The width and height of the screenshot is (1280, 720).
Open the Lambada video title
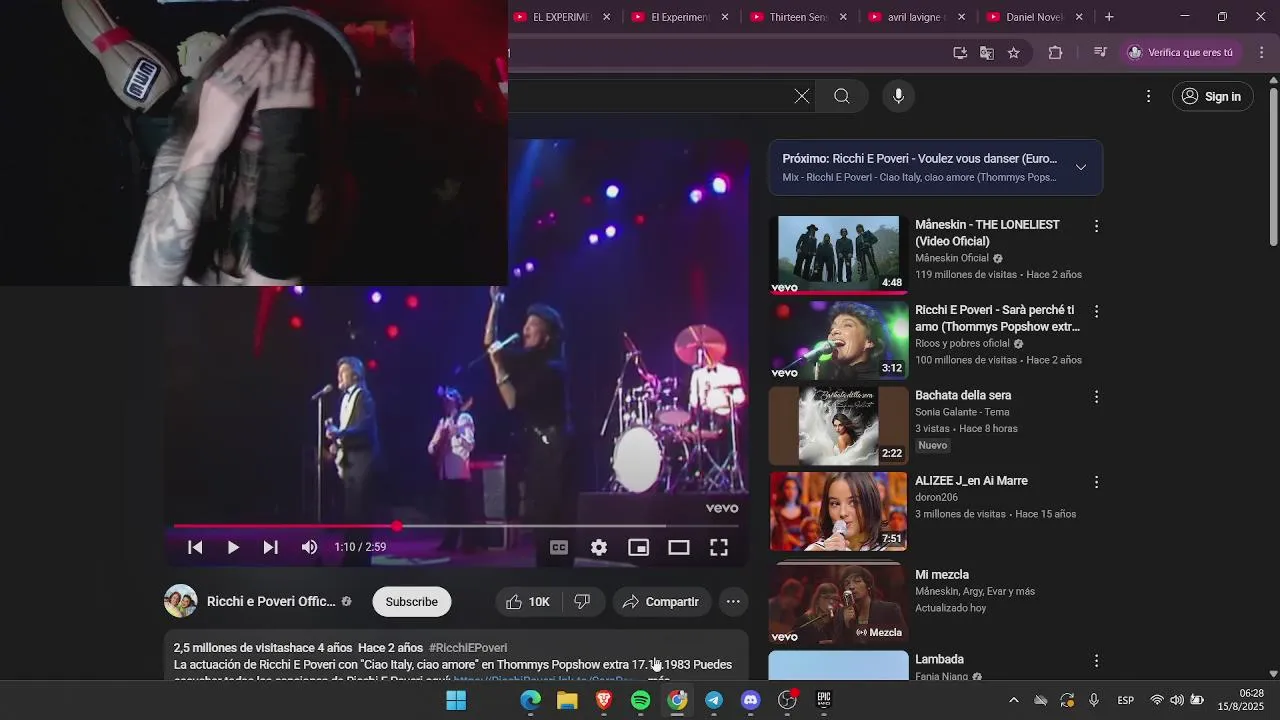[x=939, y=660]
